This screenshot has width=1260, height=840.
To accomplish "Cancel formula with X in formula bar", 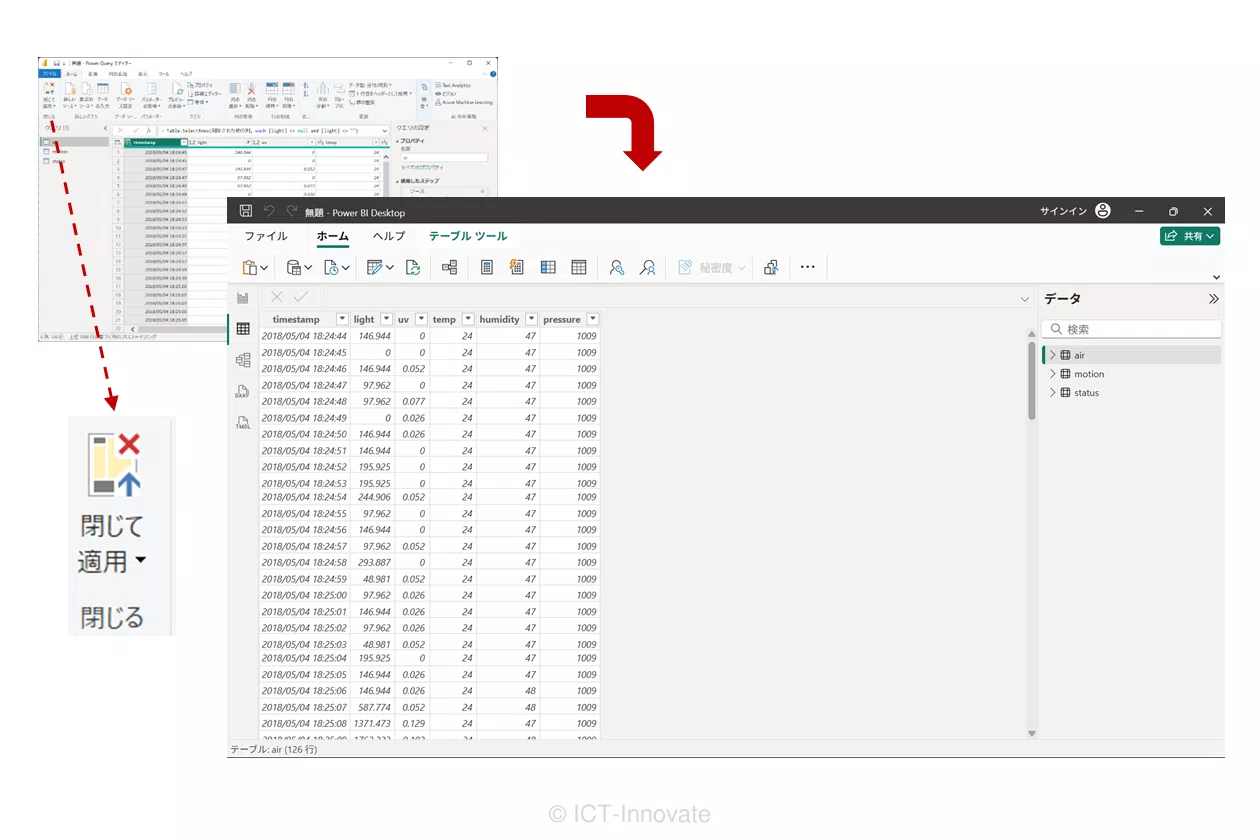I will pos(277,297).
